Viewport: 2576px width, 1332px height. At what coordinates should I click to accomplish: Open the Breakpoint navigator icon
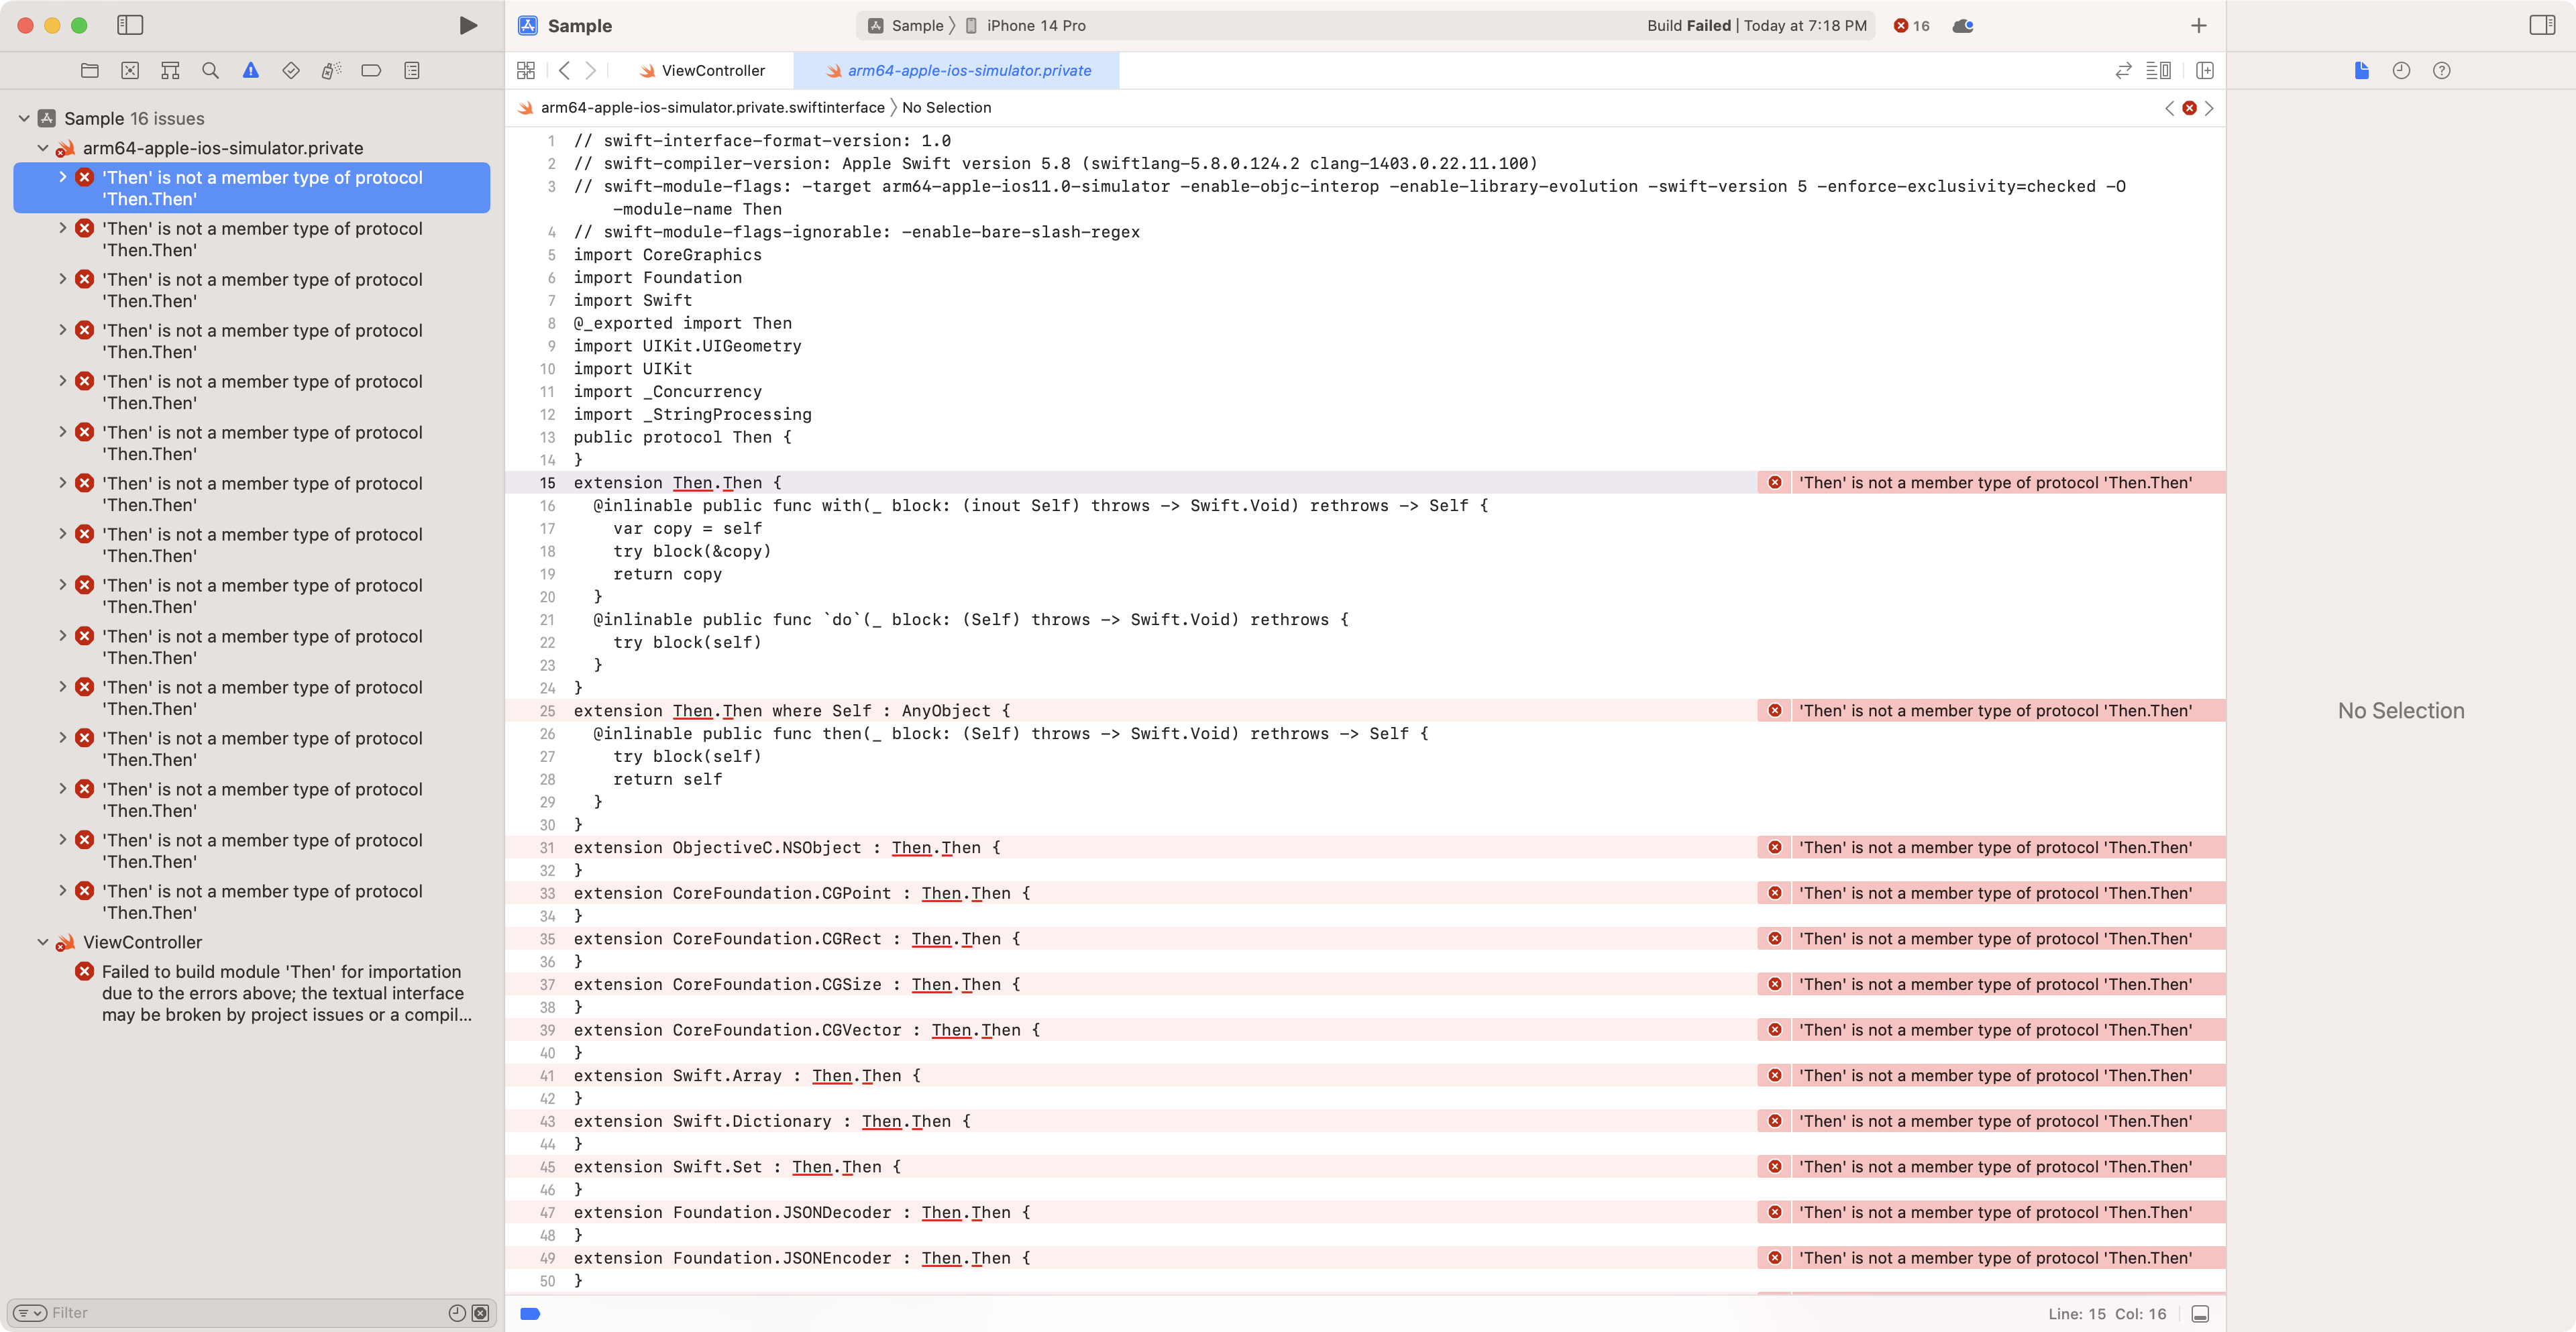coord(371,70)
